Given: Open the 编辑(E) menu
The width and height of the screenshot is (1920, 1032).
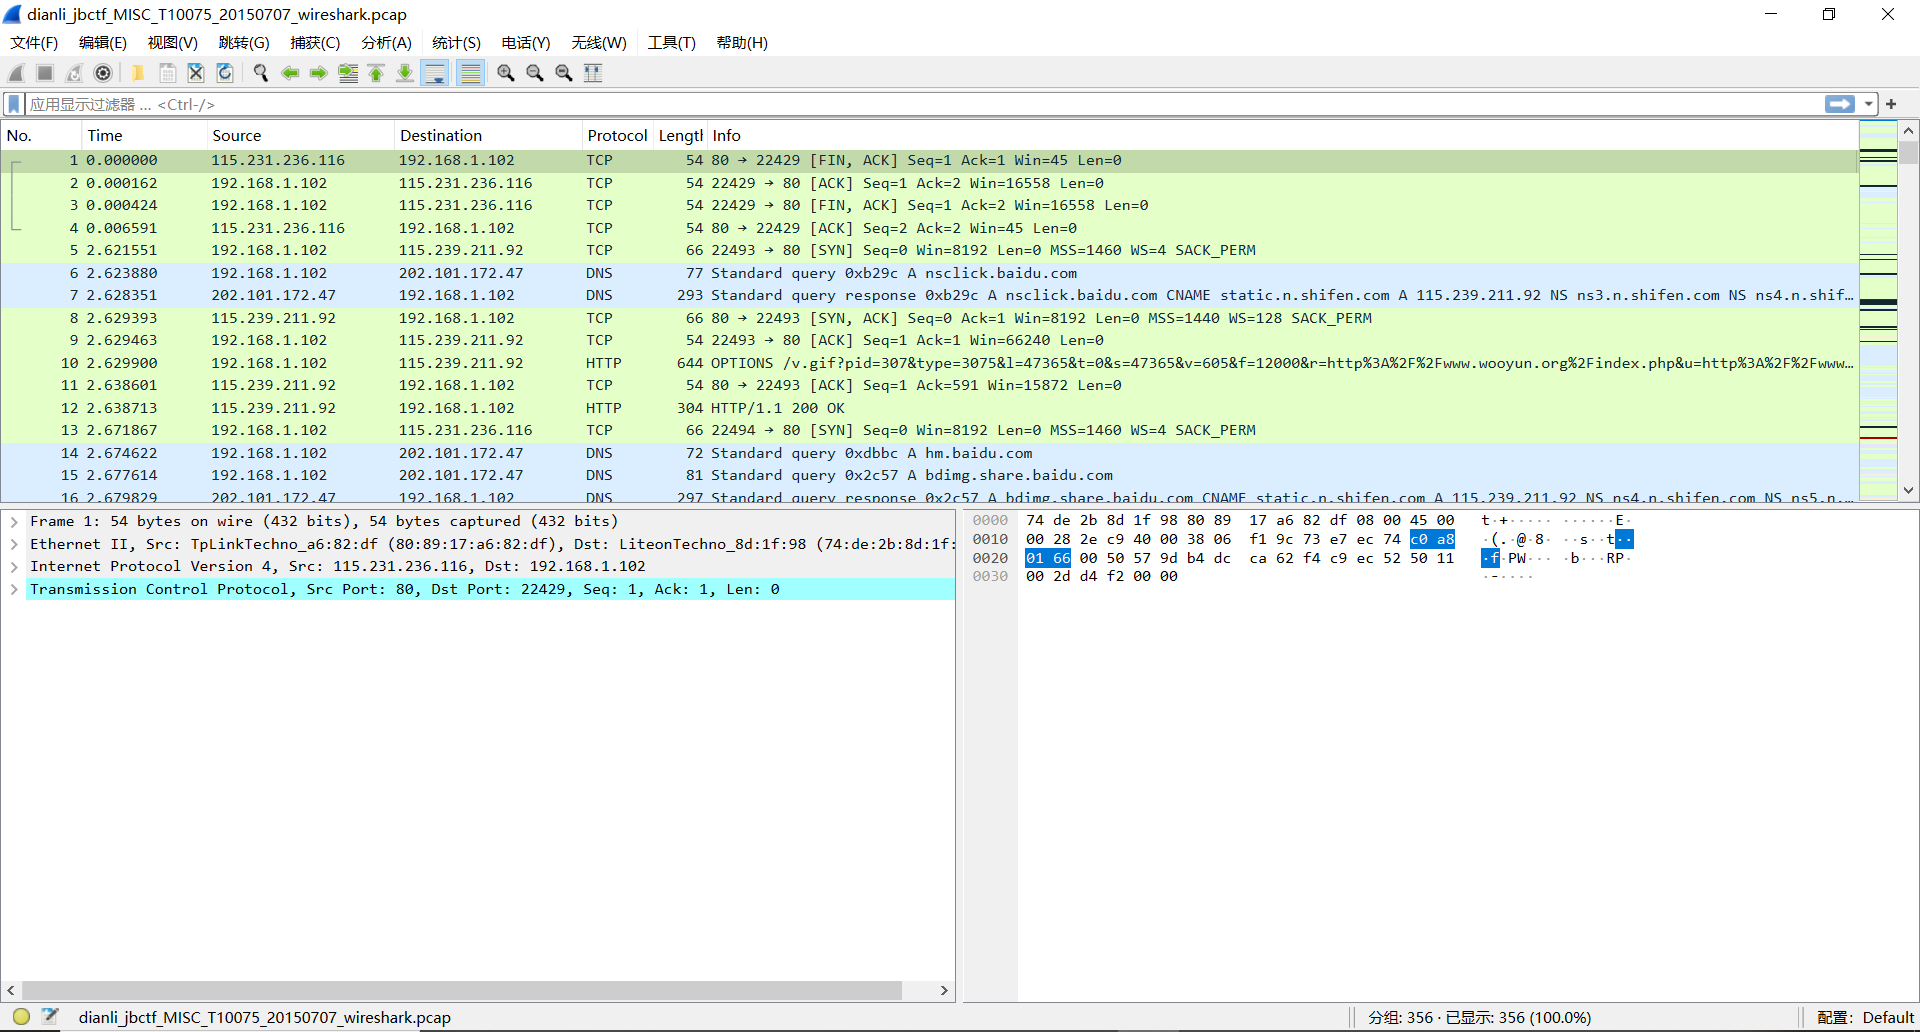Looking at the screenshot, I should [103, 43].
